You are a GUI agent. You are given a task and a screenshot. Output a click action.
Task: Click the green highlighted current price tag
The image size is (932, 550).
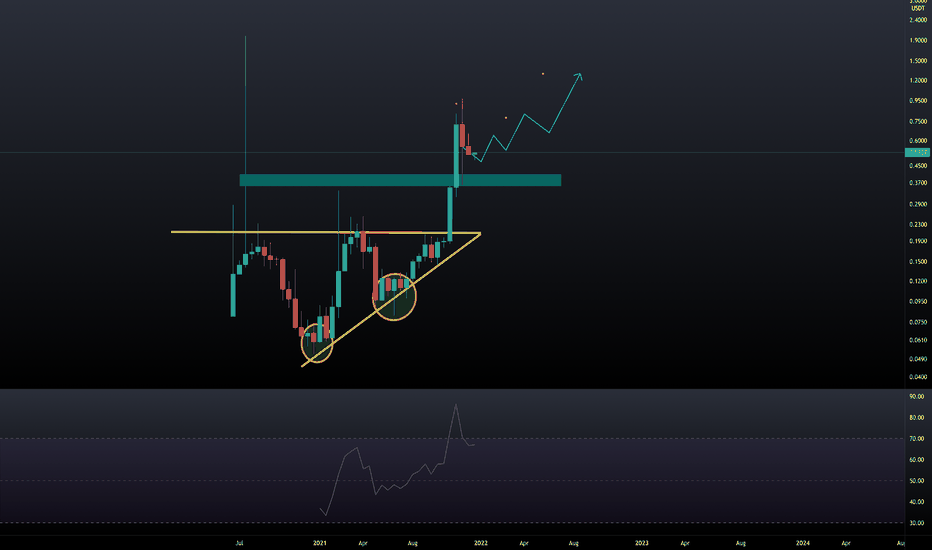(917, 153)
